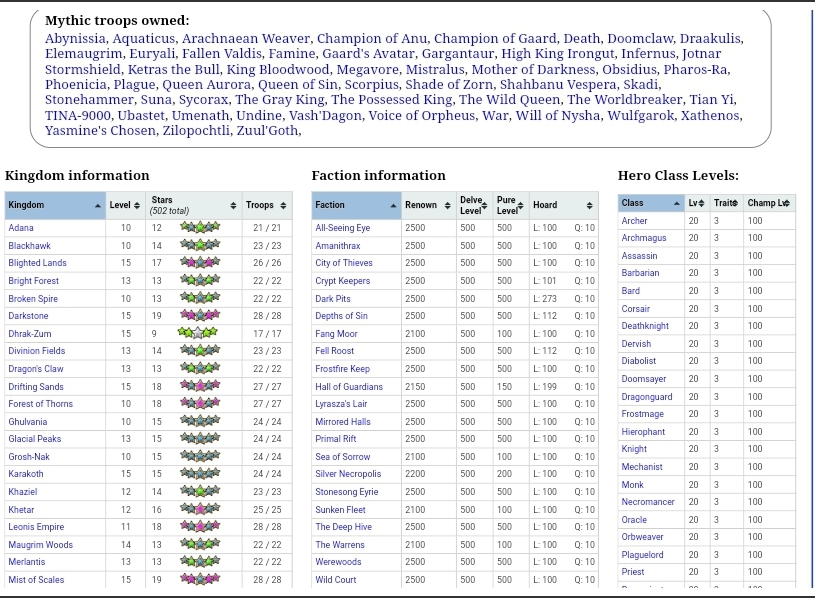Sort faction table by Pure Level

point(510,205)
